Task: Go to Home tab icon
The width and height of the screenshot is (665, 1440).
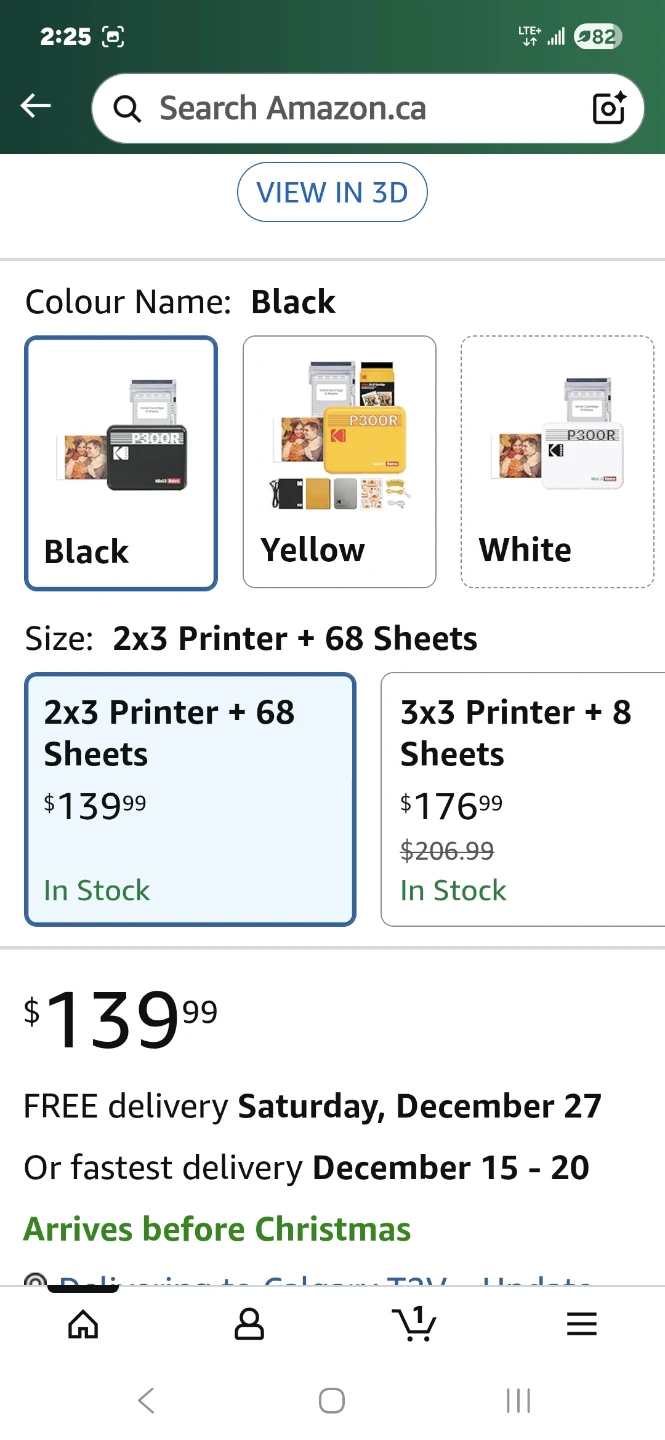Action: point(83,1324)
